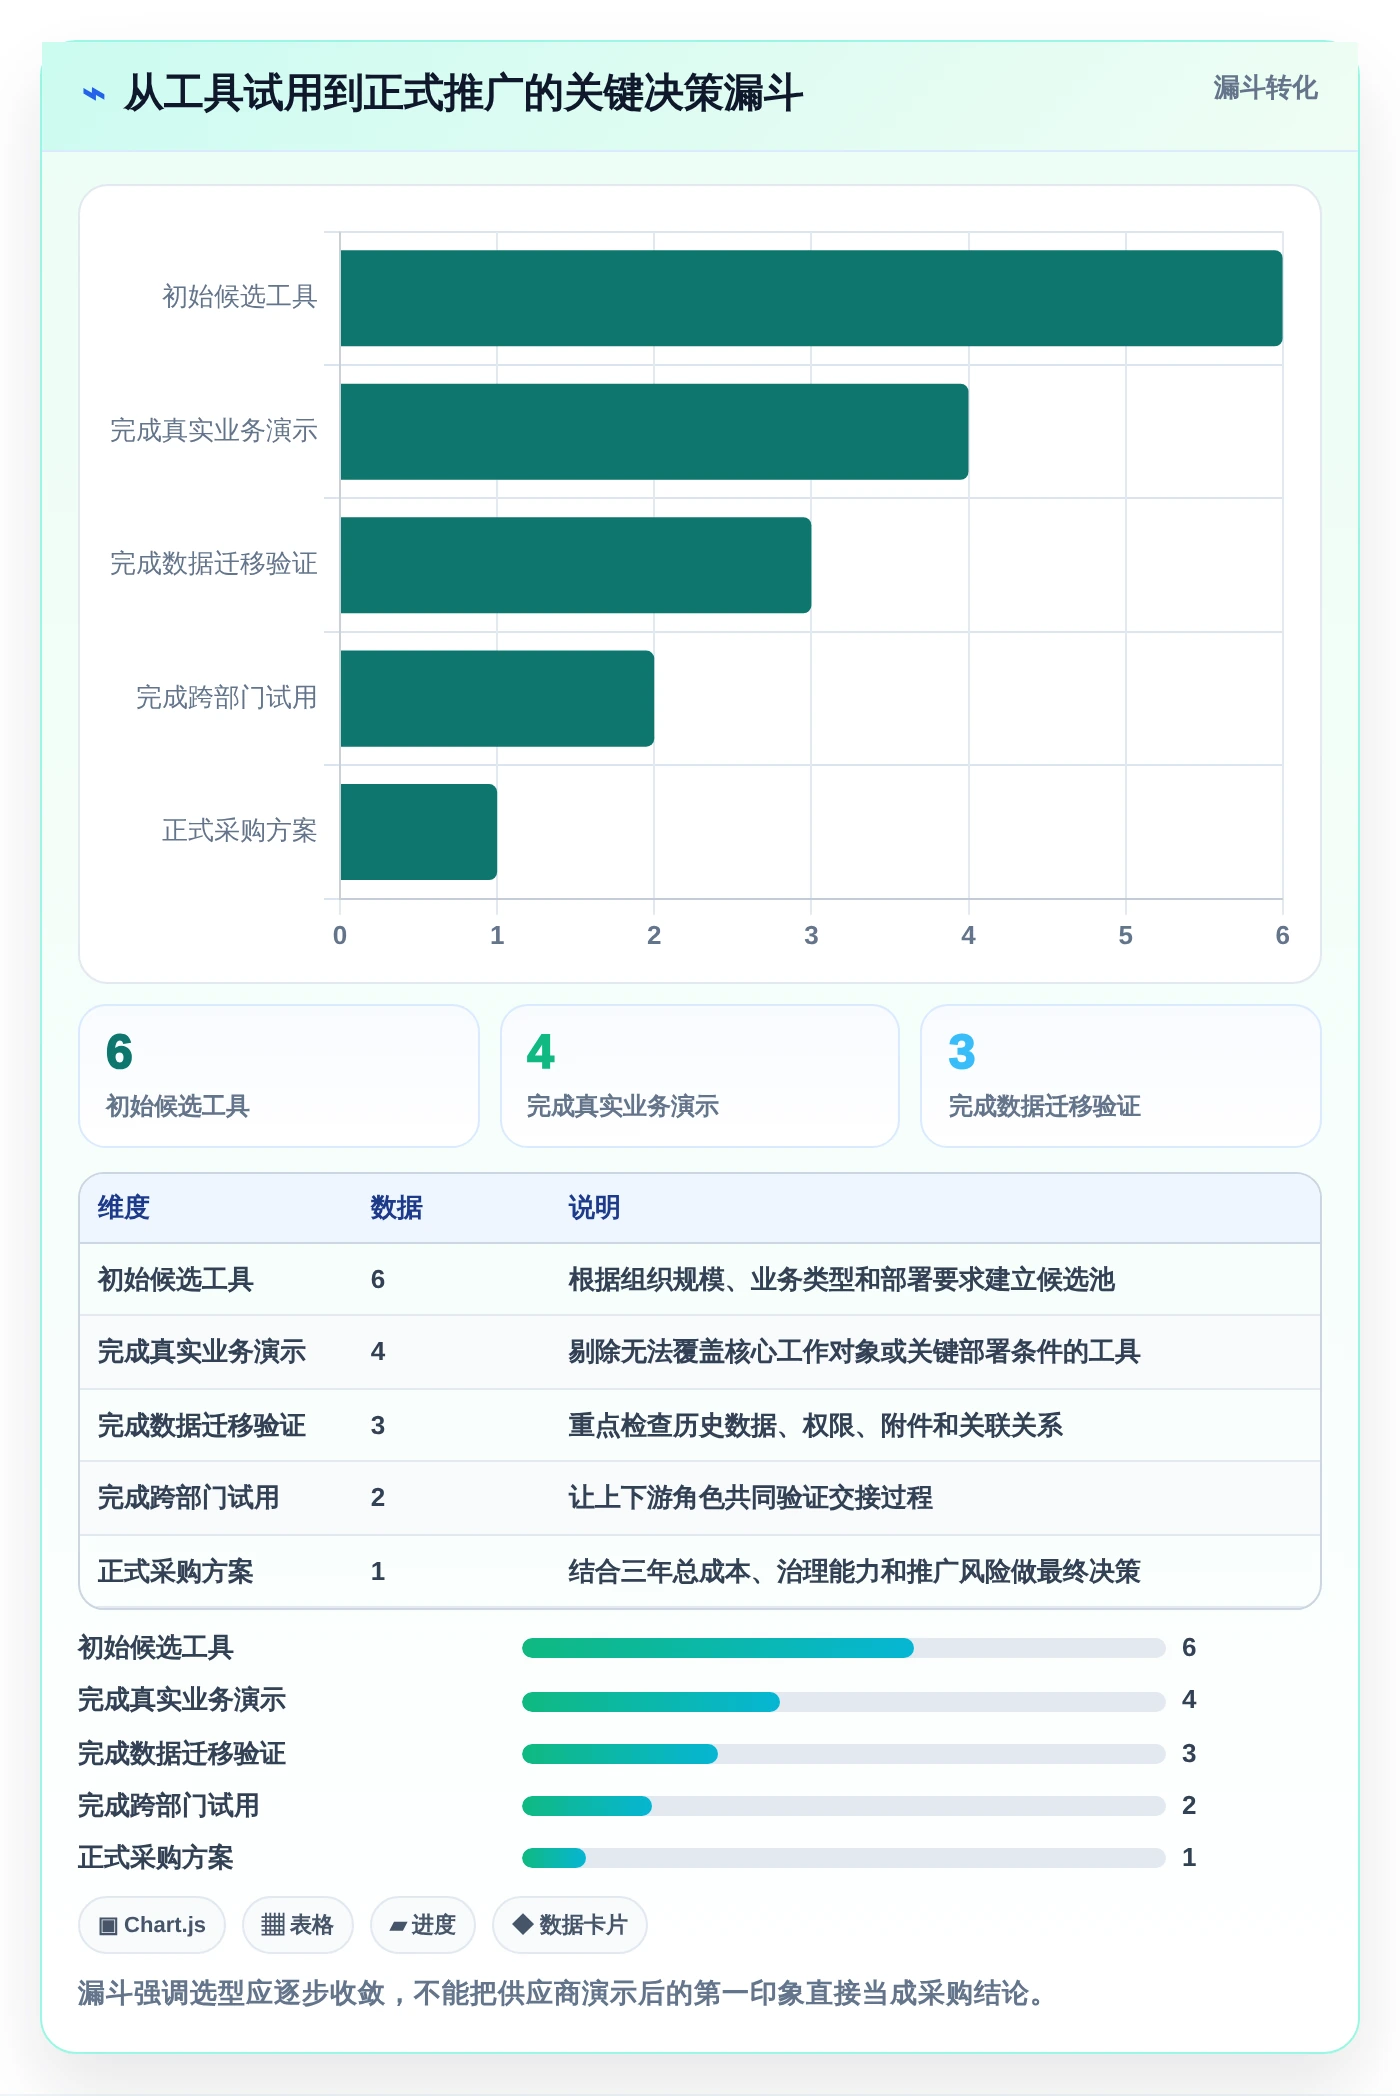Click the 完成跨部门试用 axis label in the chart

(227, 698)
